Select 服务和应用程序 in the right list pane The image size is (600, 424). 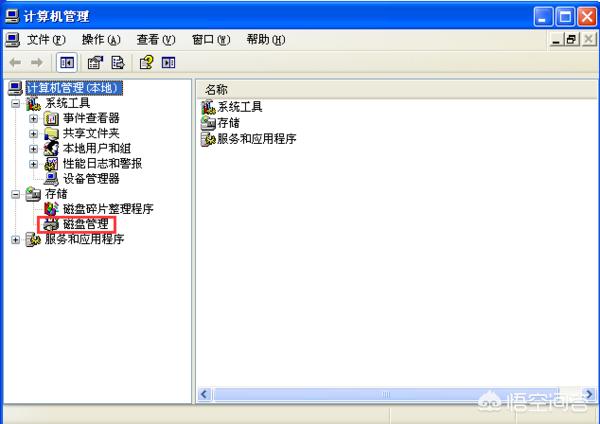click(257, 139)
